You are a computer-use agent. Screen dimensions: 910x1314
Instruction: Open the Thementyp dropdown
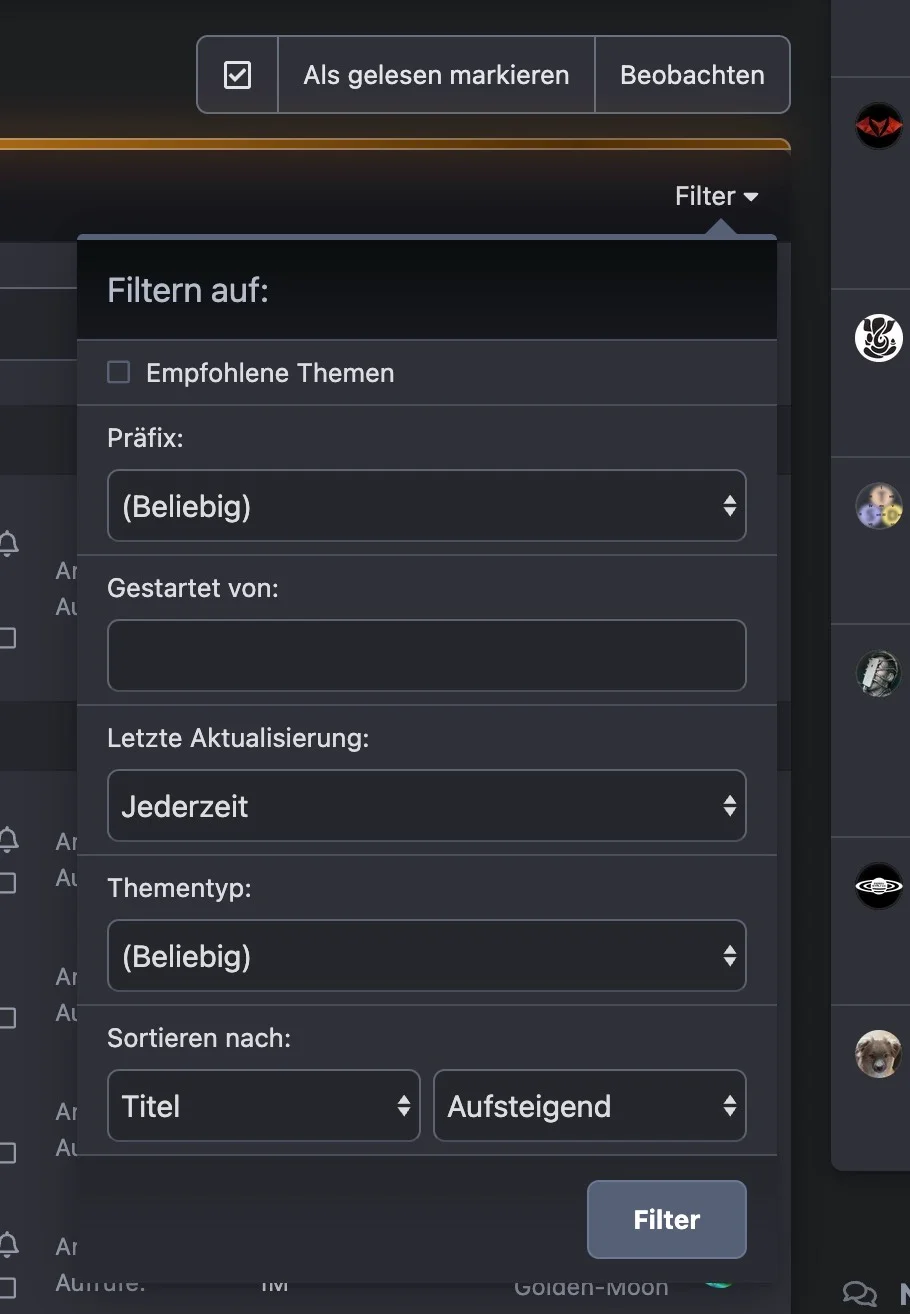click(x=426, y=956)
